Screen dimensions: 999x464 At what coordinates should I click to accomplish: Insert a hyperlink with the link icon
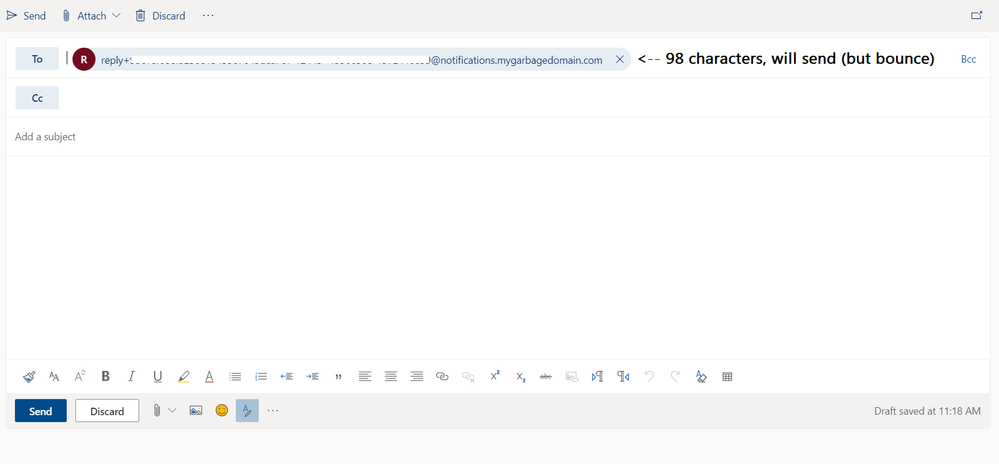(x=442, y=377)
